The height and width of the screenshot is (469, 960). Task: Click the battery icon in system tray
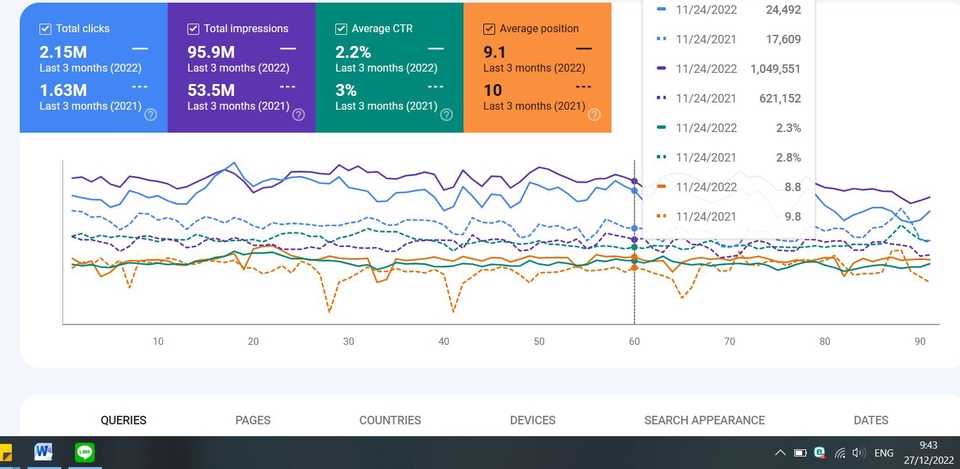(x=800, y=453)
